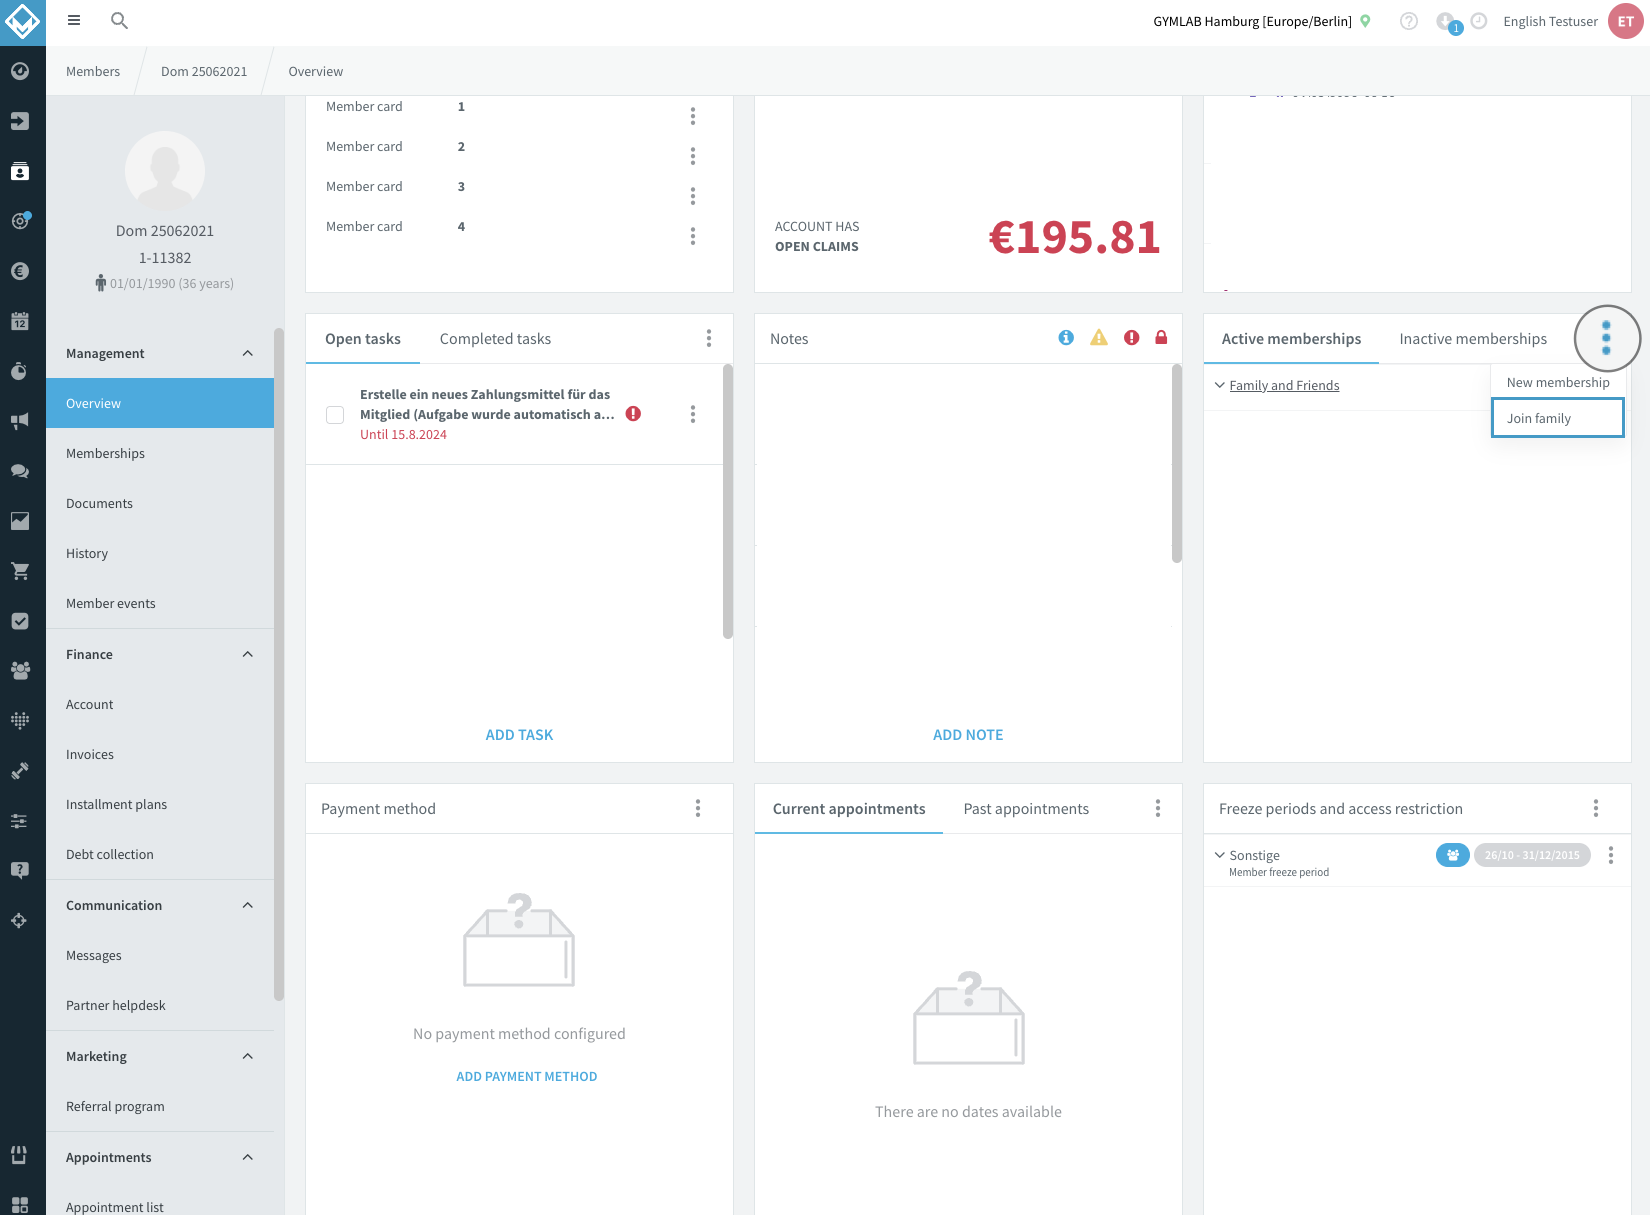Open the hamburger navigation menu
Image resolution: width=1650 pixels, height=1215 pixels.
pyautogui.click(x=74, y=20)
